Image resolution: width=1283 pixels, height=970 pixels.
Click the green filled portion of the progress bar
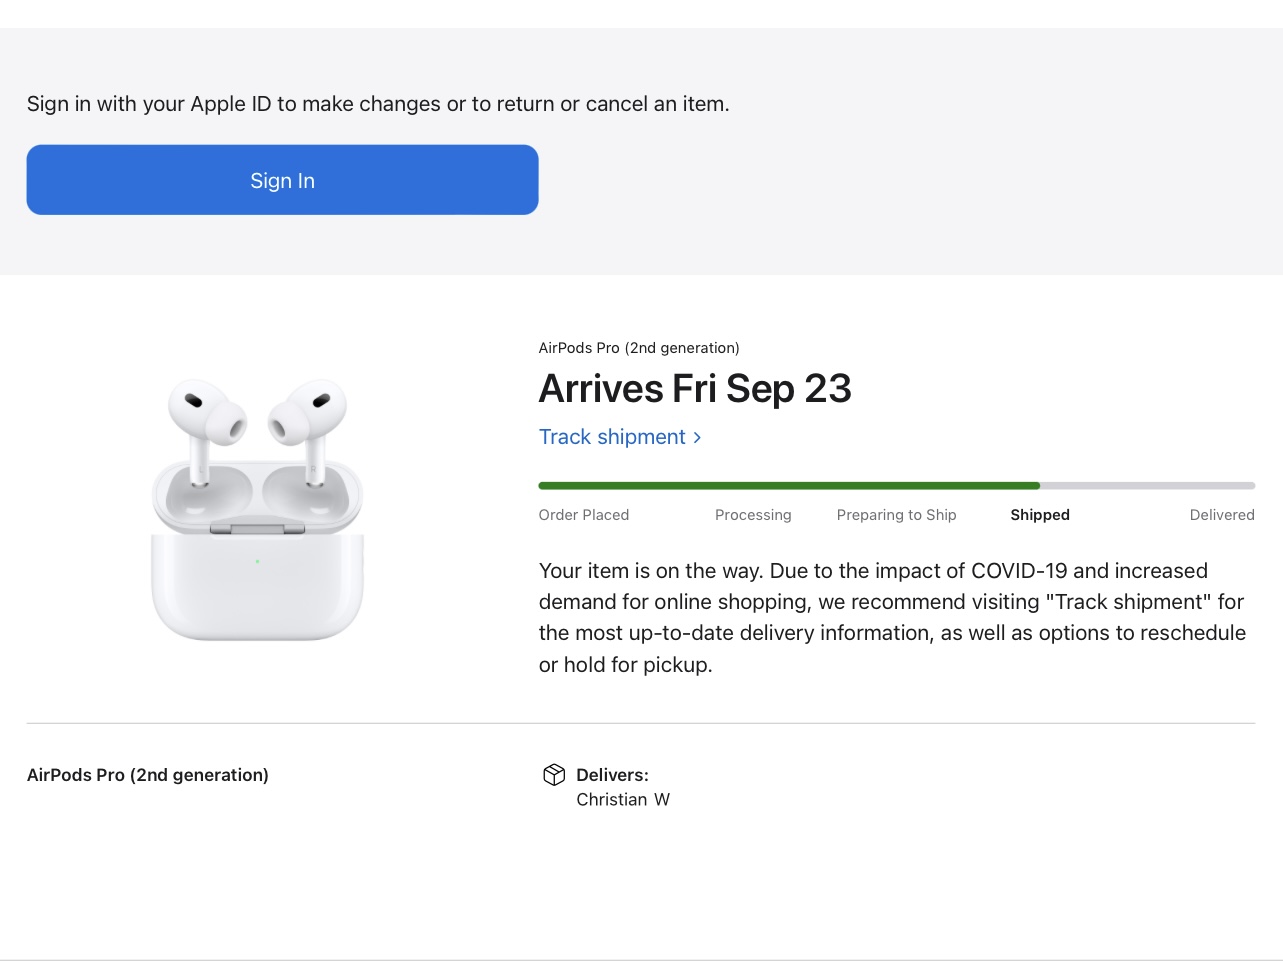tap(788, 486)
